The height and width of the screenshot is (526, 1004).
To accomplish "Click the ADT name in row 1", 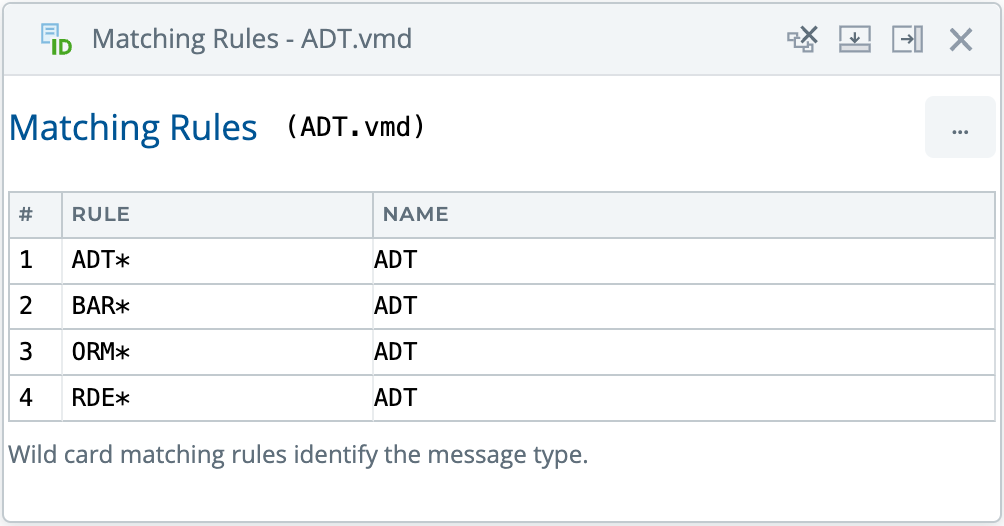I will click(x=396, y=260).
